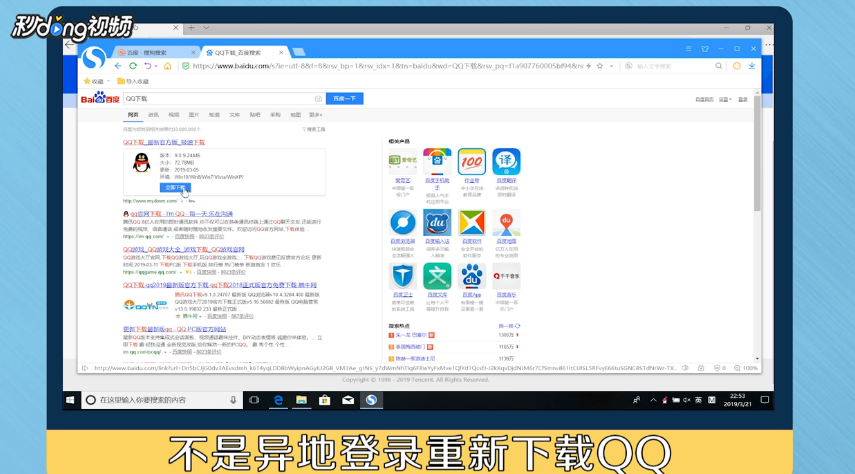
Task: Reload the page with the green refresh icon
Action: (x=133, y=66)
